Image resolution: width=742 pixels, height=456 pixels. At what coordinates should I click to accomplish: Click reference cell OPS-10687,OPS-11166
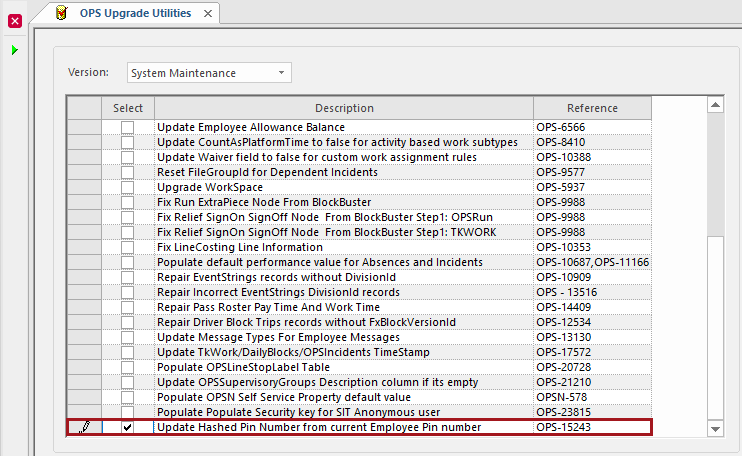click(x=592, y=262)
